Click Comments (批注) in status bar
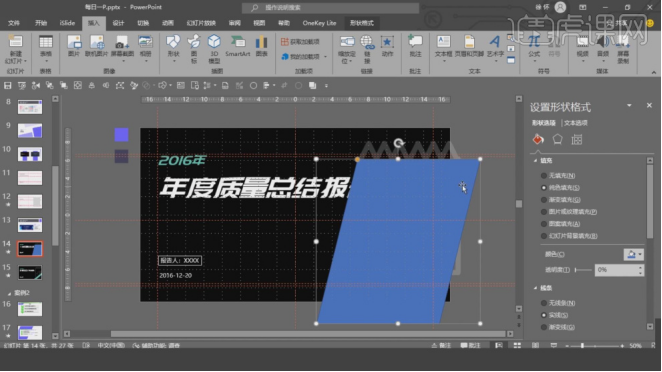 tap(471, 345)
